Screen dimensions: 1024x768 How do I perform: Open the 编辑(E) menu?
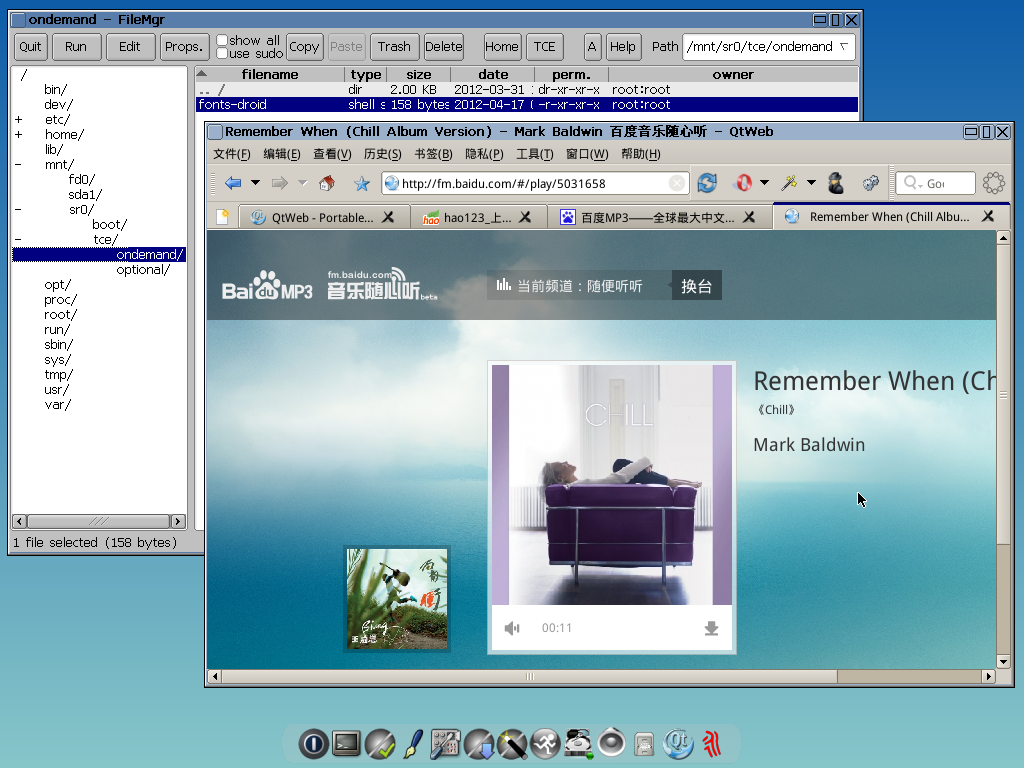(x=281, y=154)
